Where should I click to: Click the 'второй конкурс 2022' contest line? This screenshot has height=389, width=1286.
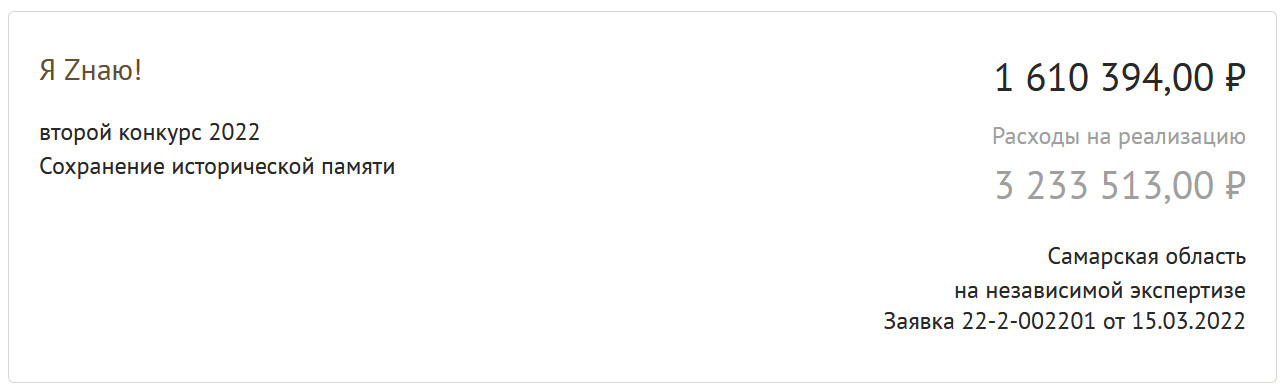point(150,133)
